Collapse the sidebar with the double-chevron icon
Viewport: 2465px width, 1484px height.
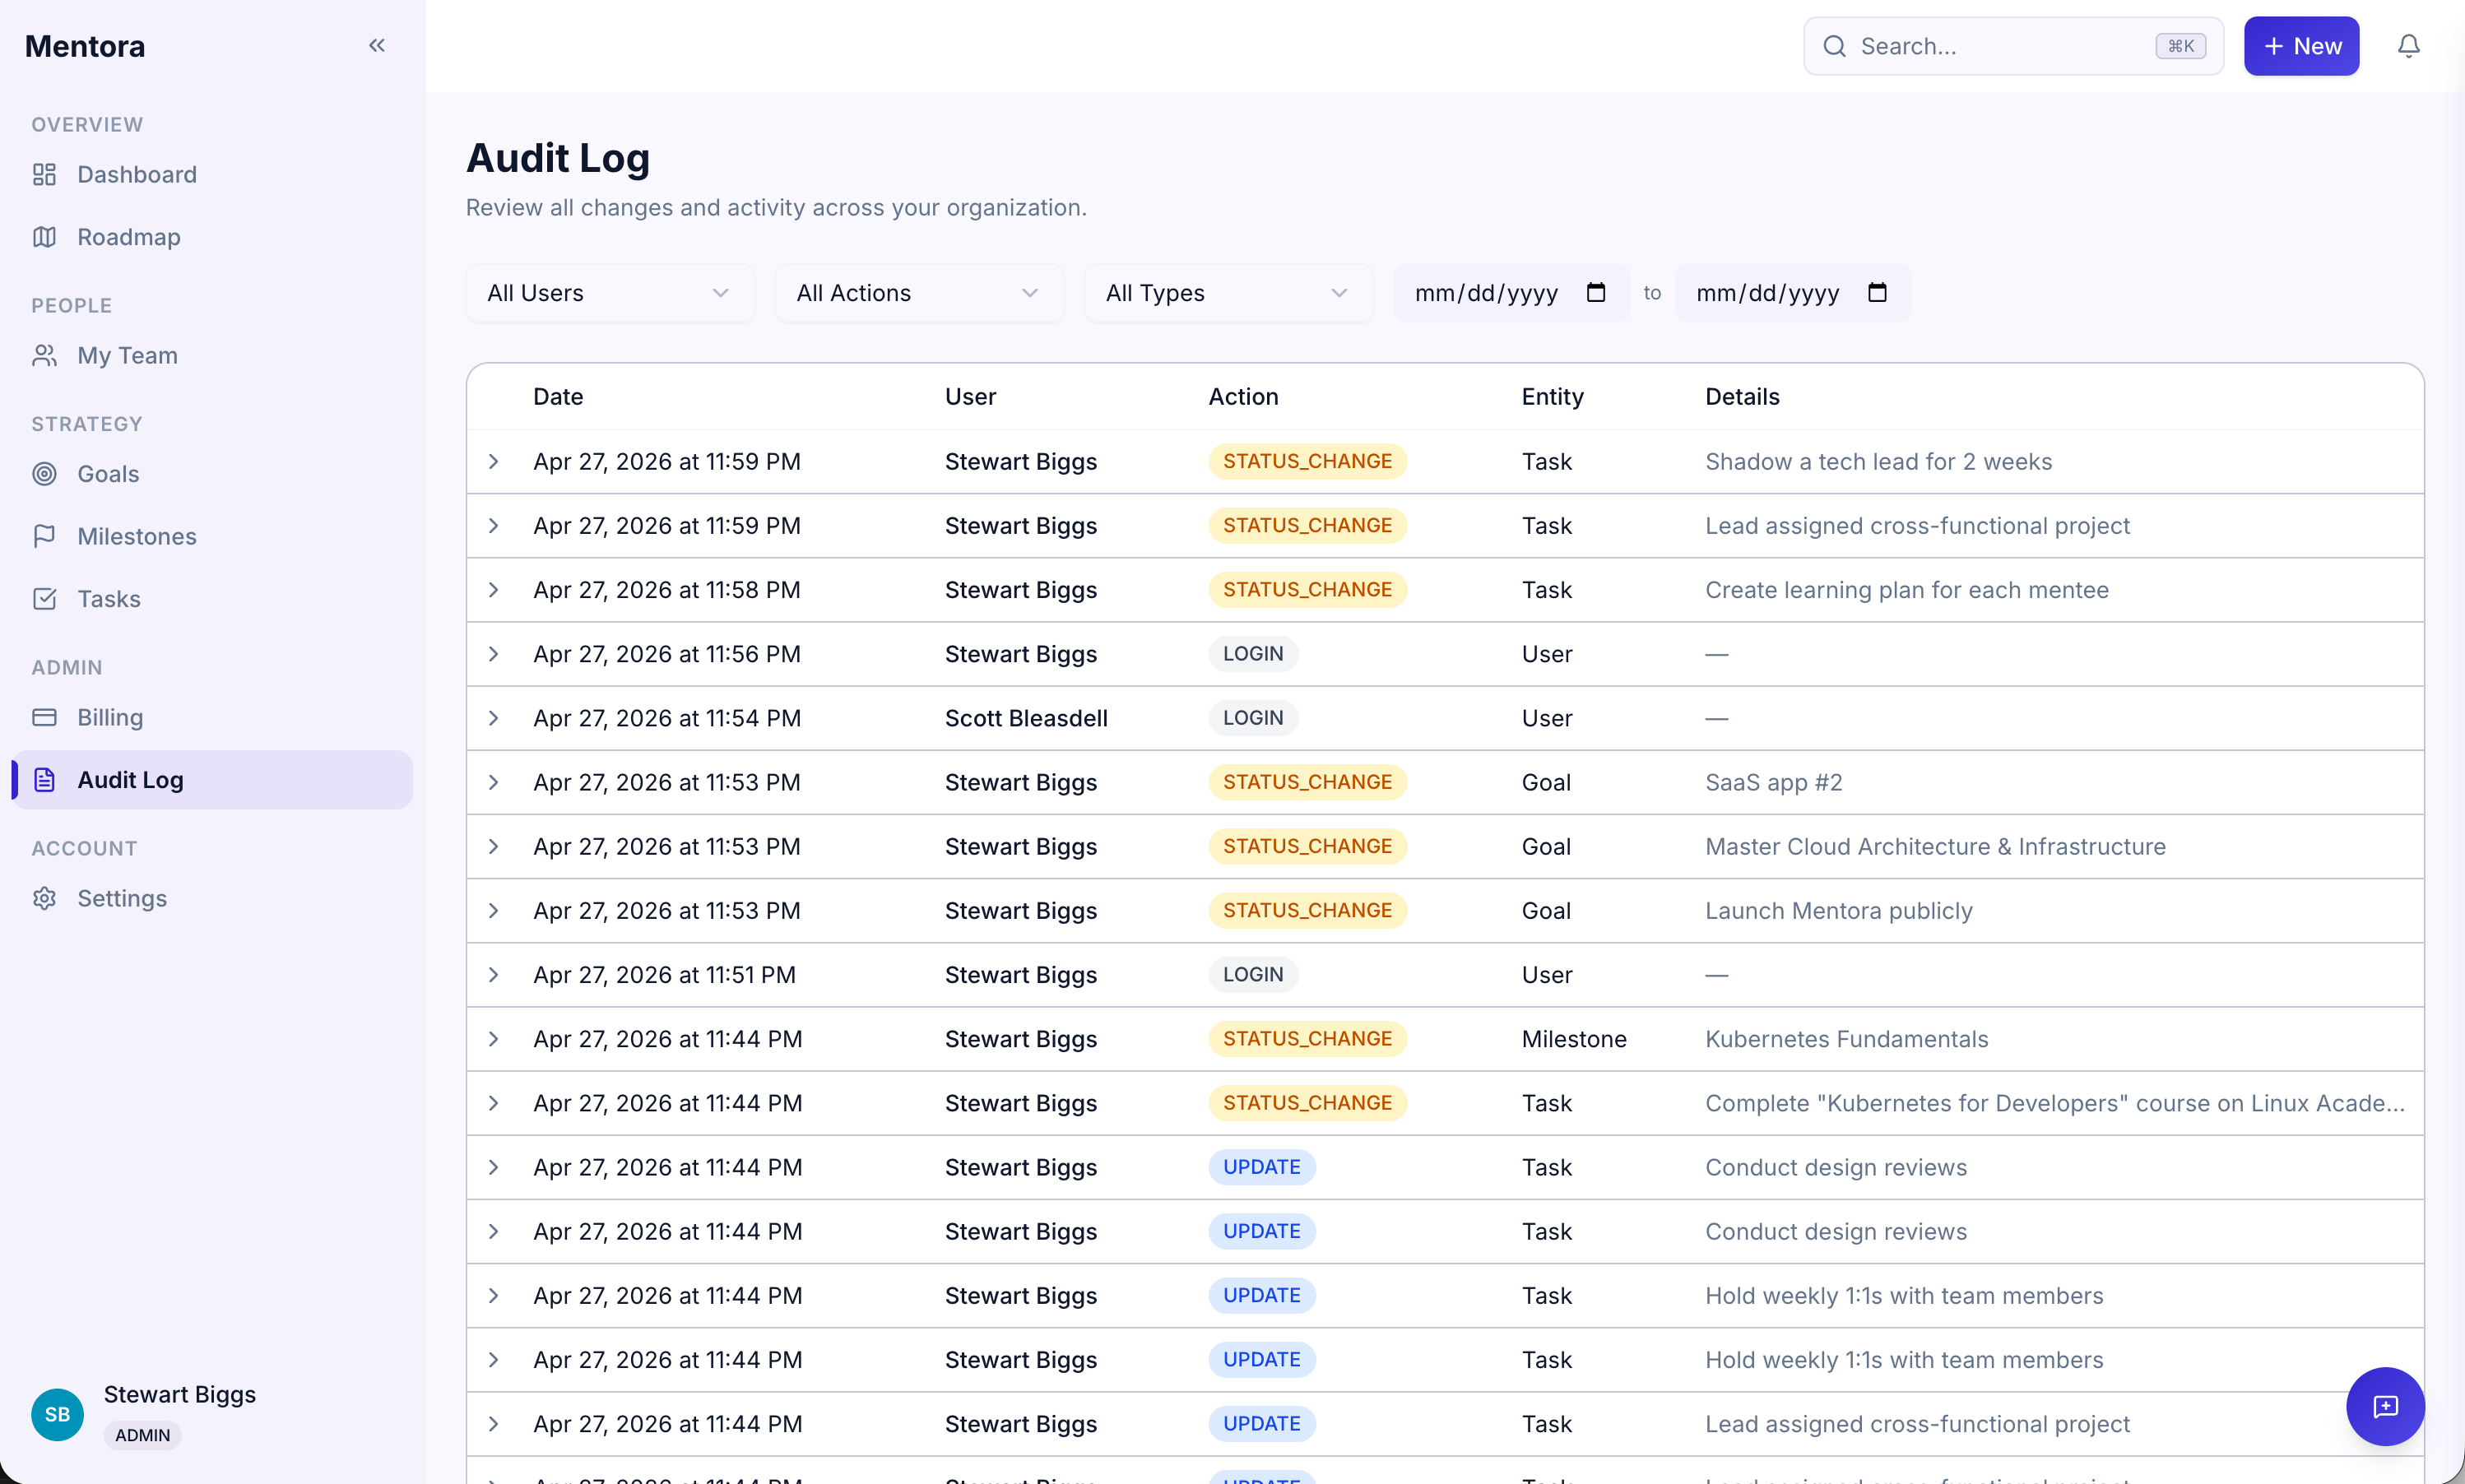pos(377,45)
